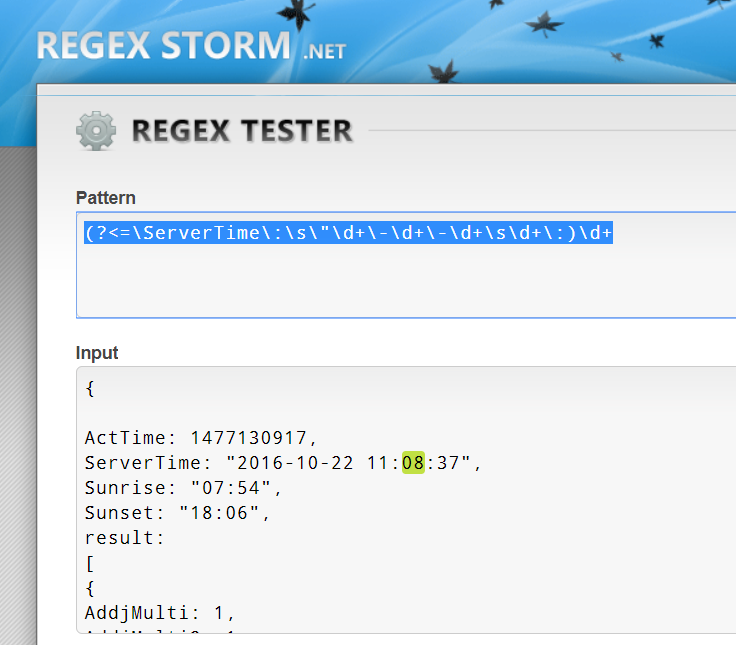Click the first opening curly brace in input

90,389
